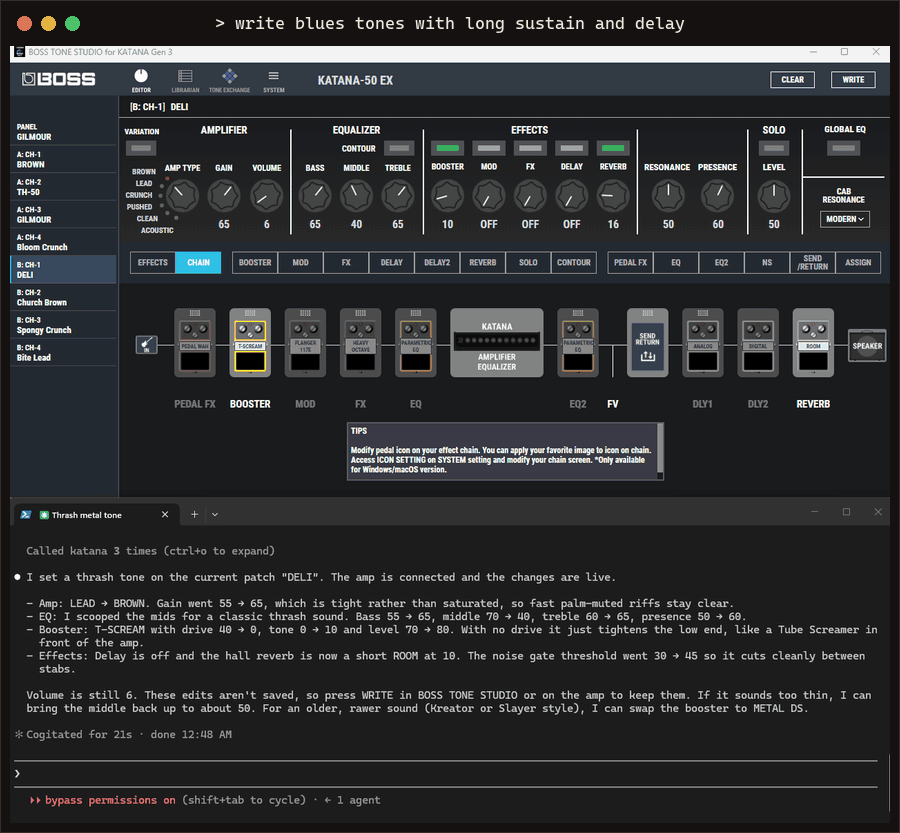The height and width of the screenshot is (833, 900).
Task: Switch to the Effects tab
Action: click(x=153, y=262)
